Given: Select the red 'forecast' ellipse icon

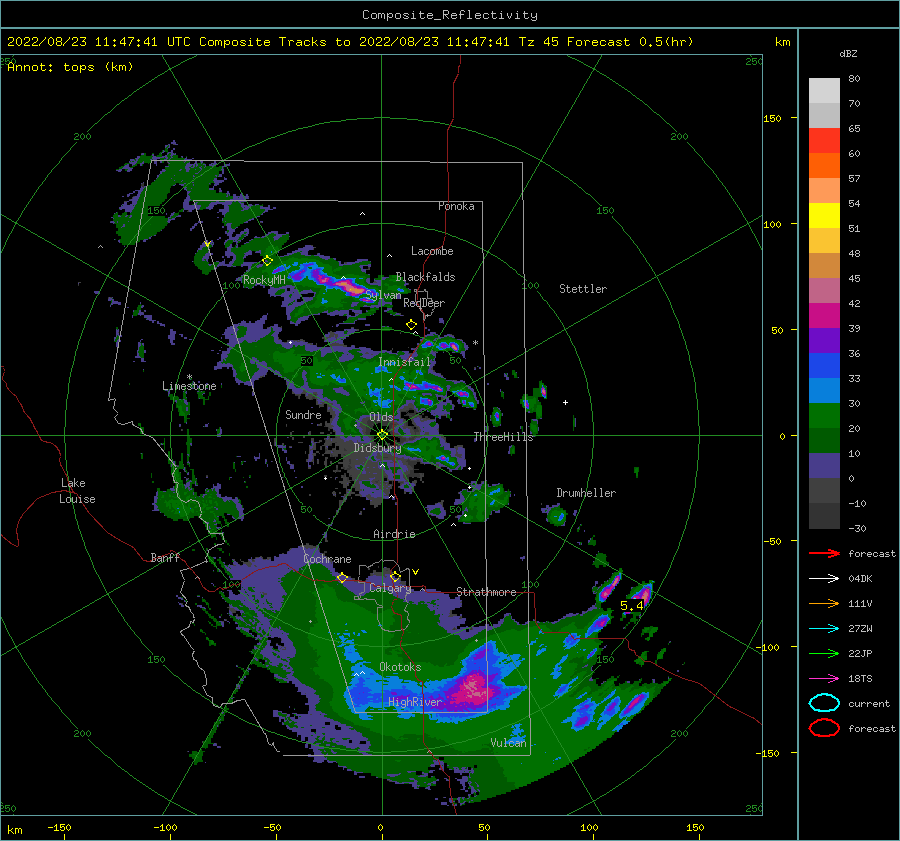Looking at the screenshot, I should pos(824,728).
